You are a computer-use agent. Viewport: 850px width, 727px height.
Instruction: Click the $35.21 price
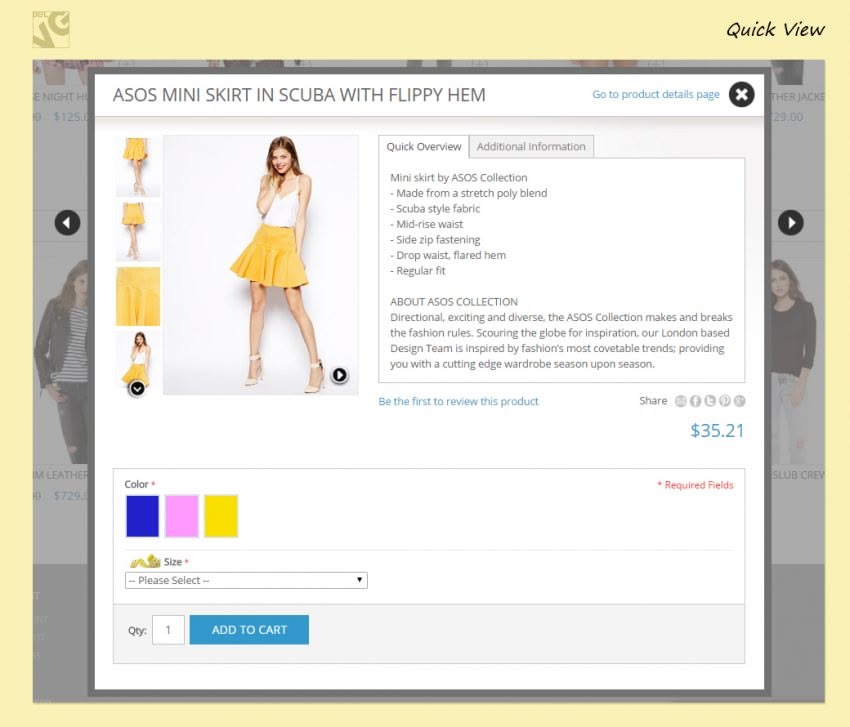(717, 430)
